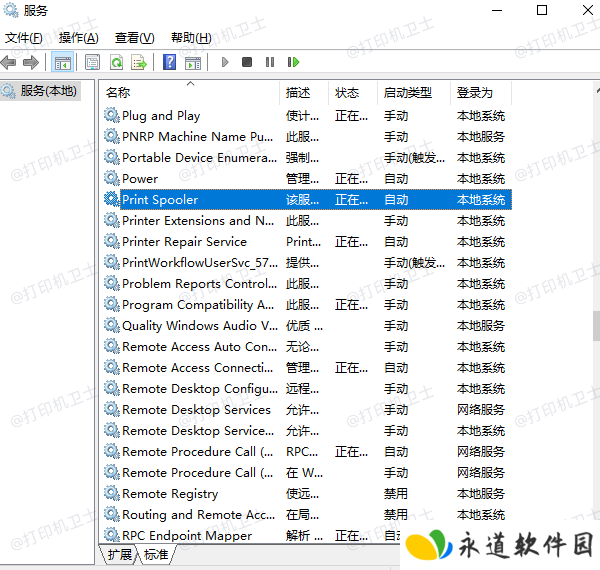Click the Export list toolbar icon
This screenshot has height=570, width=600.
click(139, 62)
